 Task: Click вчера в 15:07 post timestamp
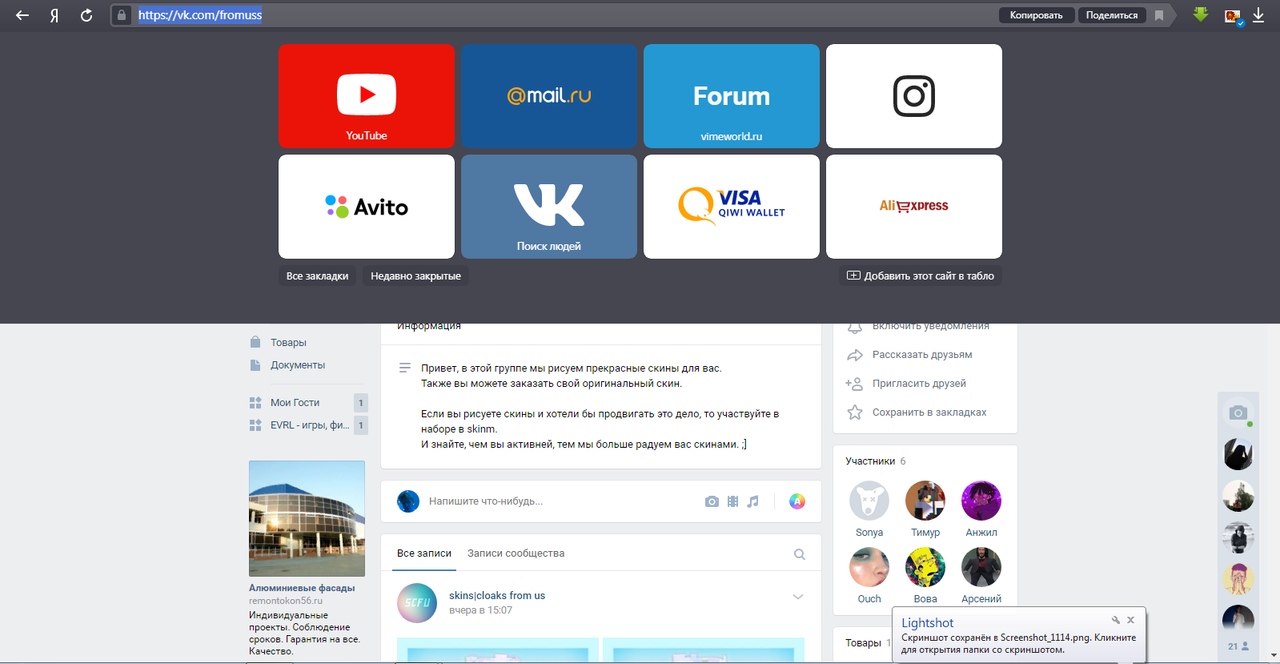pyautogui.click(x=480, y=610)
